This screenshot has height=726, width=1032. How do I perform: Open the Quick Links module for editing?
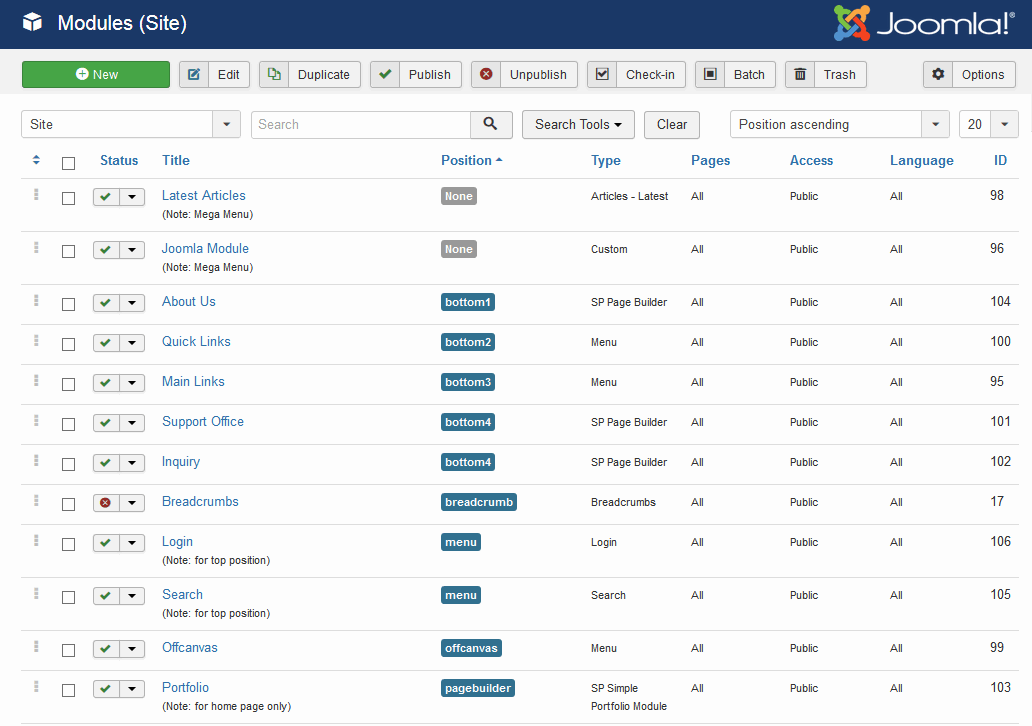point(195,341)
